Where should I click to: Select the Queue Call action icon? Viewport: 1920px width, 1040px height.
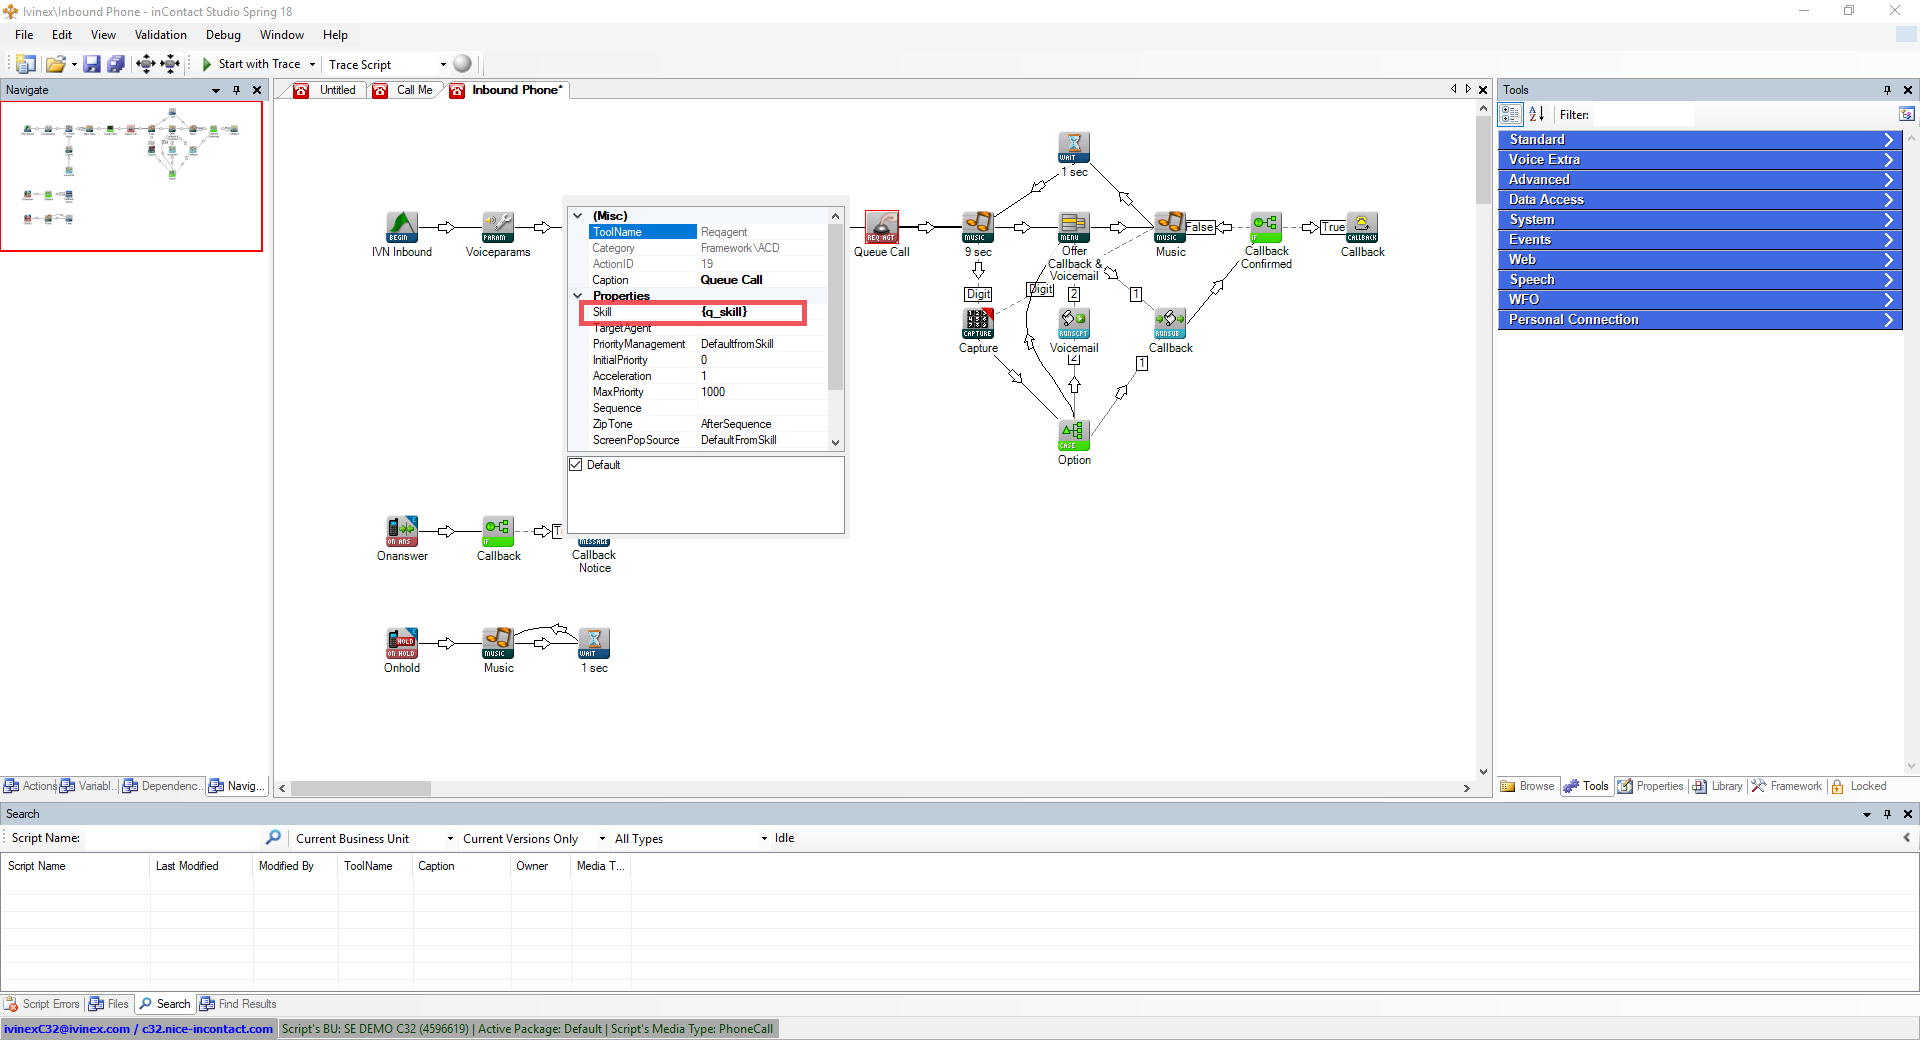coord(882,227)
